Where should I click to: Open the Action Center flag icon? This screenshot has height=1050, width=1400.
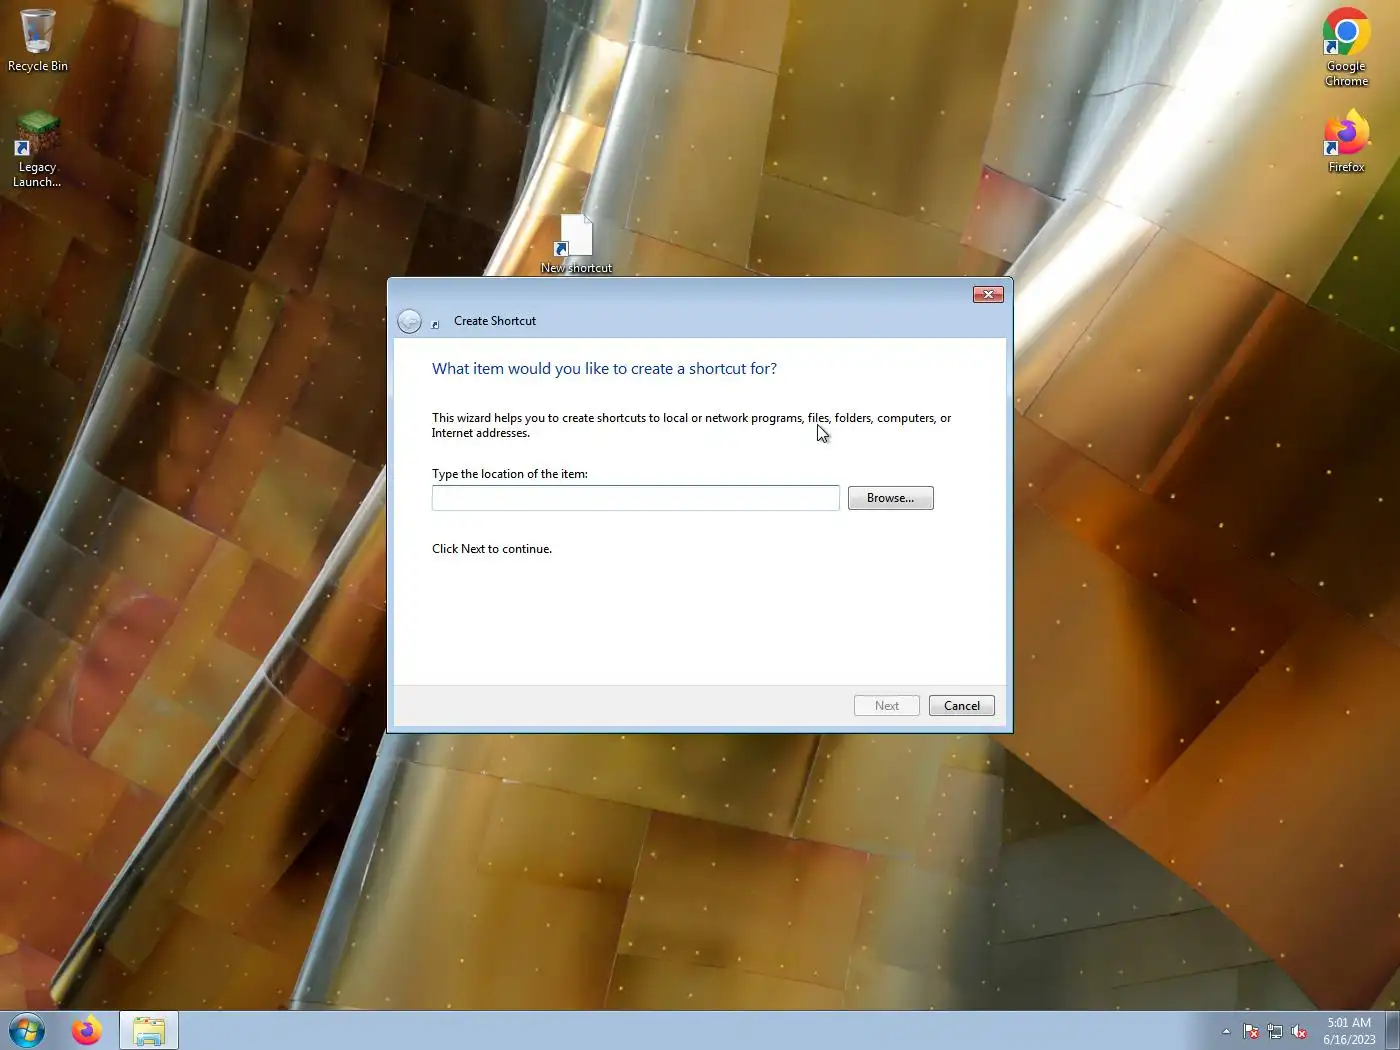point(1251,1031)
